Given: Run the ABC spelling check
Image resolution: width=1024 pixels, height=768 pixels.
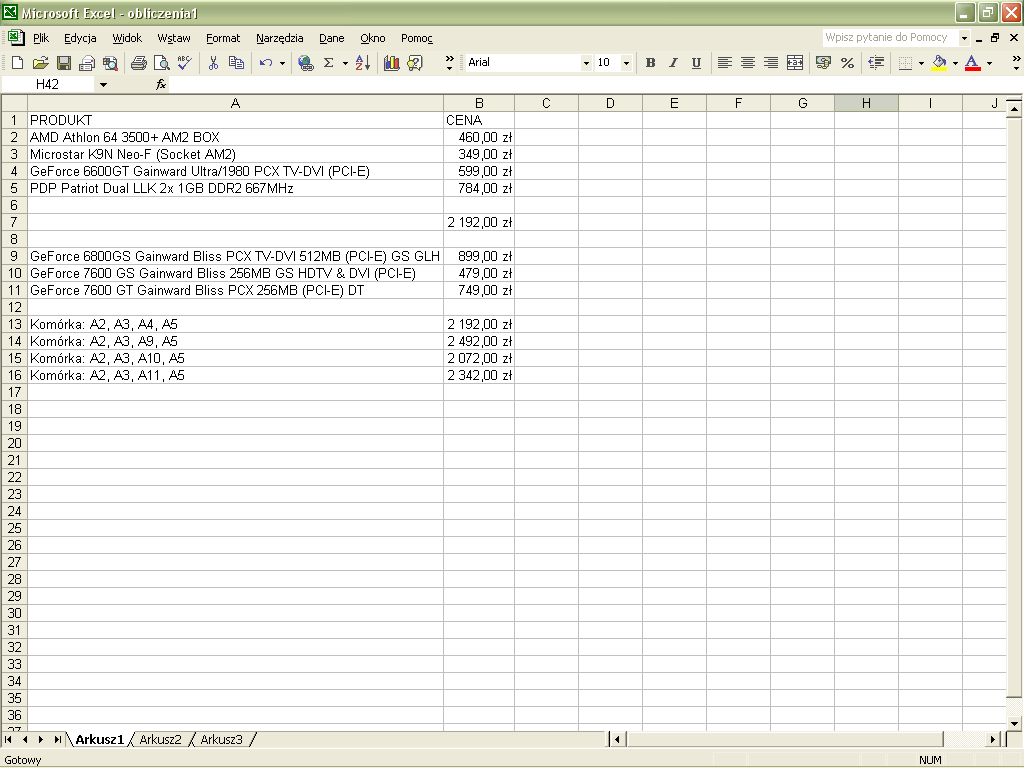Looking at the screenshot, I should click(x=185, y=63).
